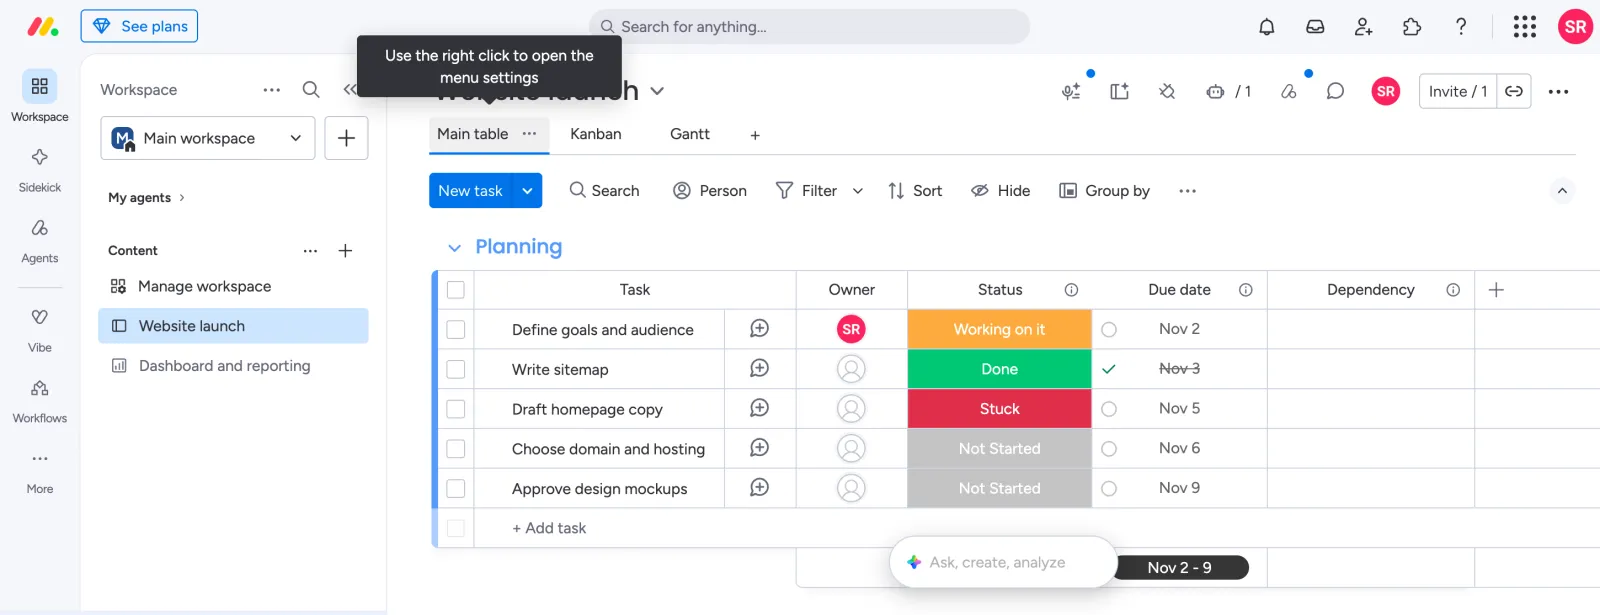Open Agents in the left rail

click(x=40, y=240)
